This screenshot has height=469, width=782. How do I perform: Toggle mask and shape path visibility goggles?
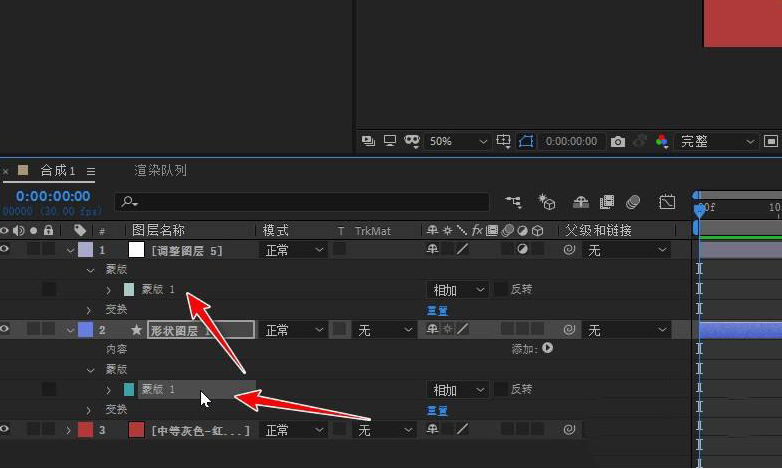click(412, 141)
